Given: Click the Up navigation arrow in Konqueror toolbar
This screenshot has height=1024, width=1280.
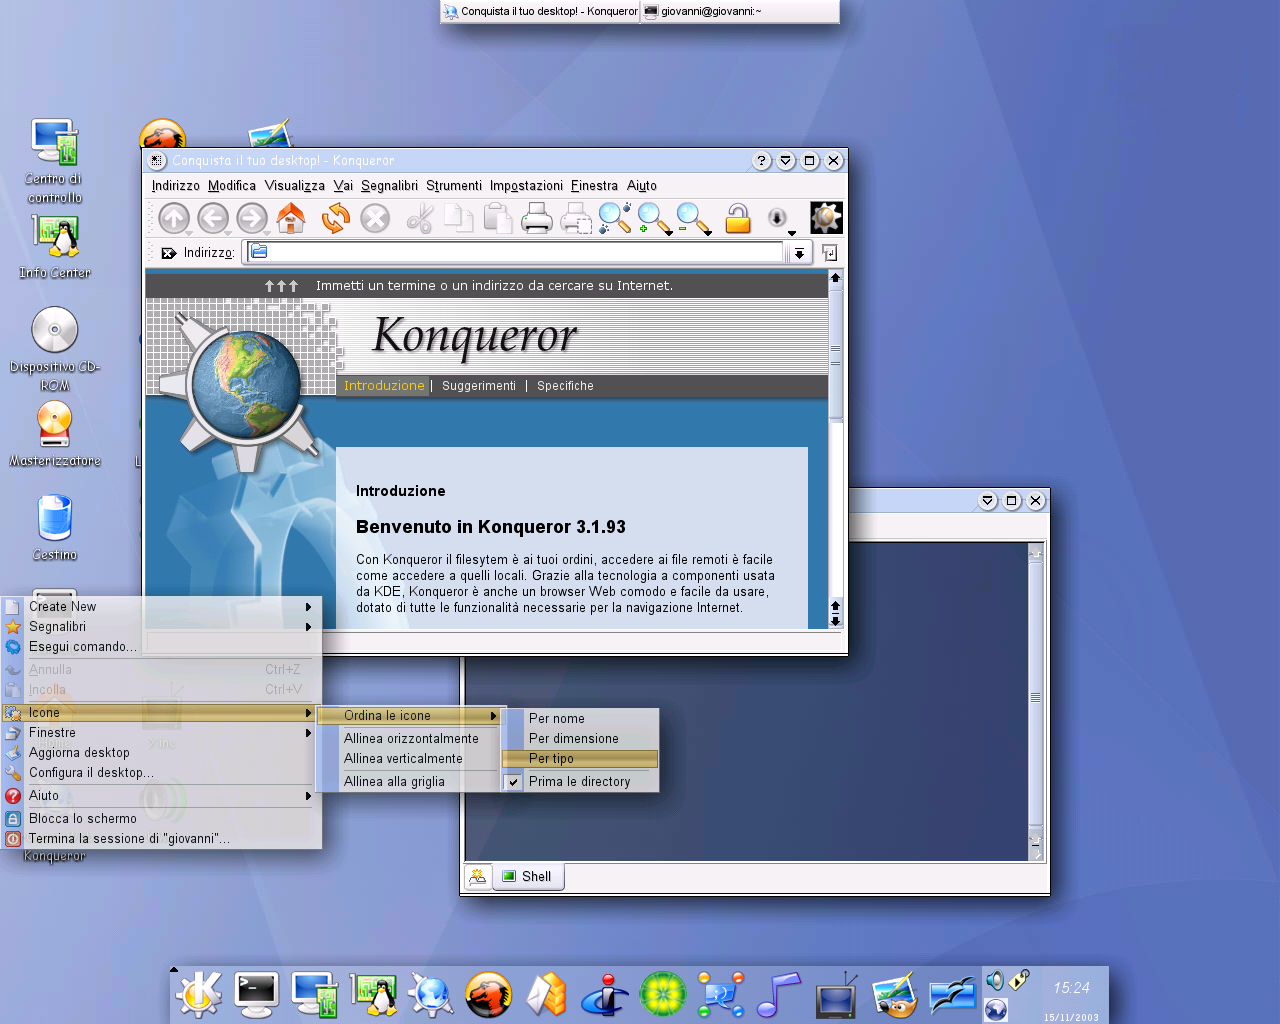Looking at the screenshot, I should (x=174, y=218).
